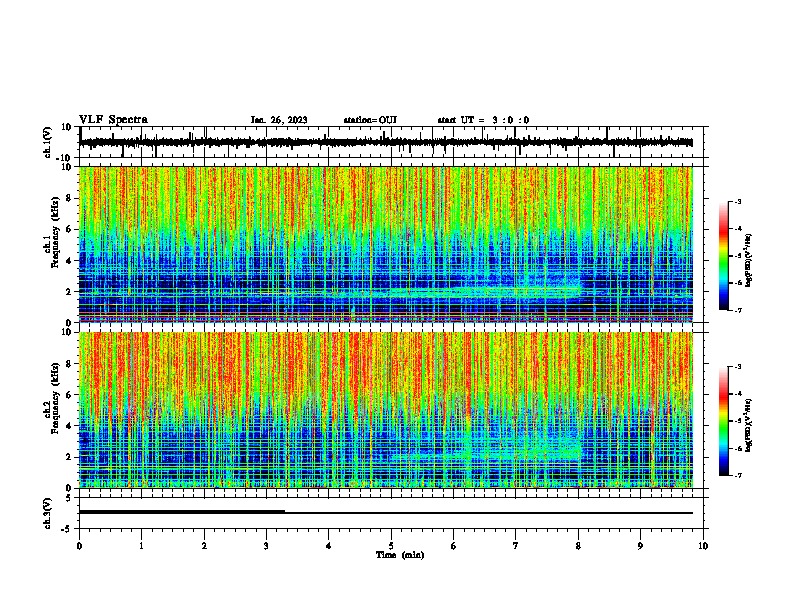This screenshot has width=792, height=612.
Task: Click the "-7" label on the upper colorbar
Action: point(737,310)
